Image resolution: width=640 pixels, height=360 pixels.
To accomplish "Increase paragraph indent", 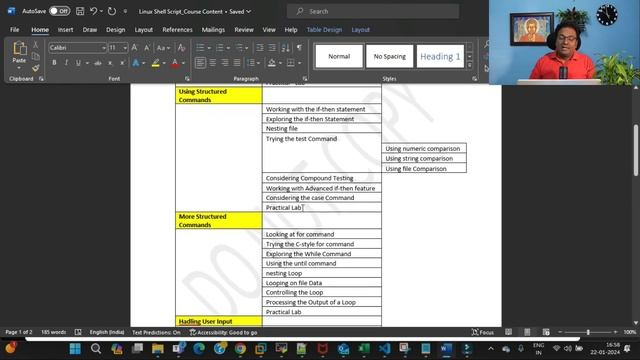I will [272, 48].
